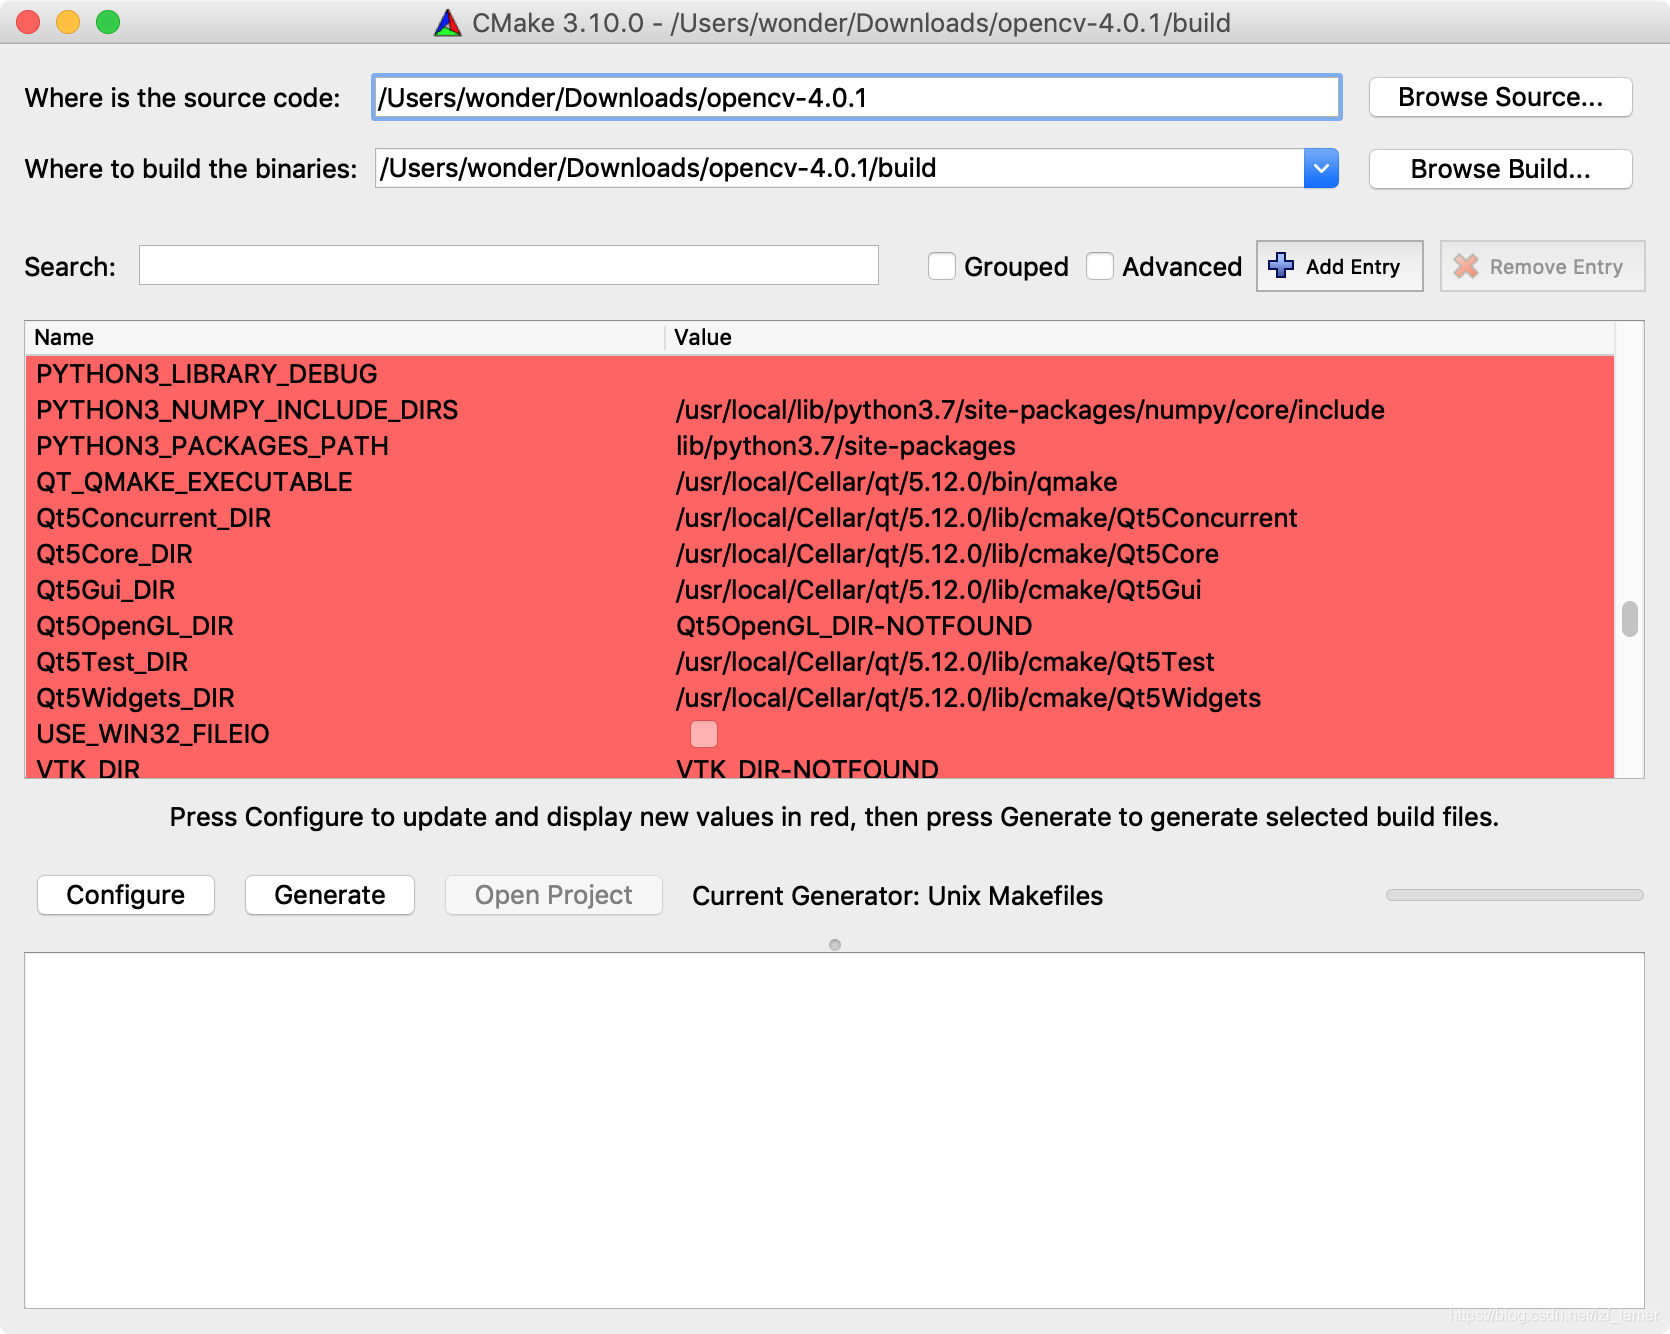Click the Value column header
Viewport: 1670px width, 1334px height.
[1140, 338]
